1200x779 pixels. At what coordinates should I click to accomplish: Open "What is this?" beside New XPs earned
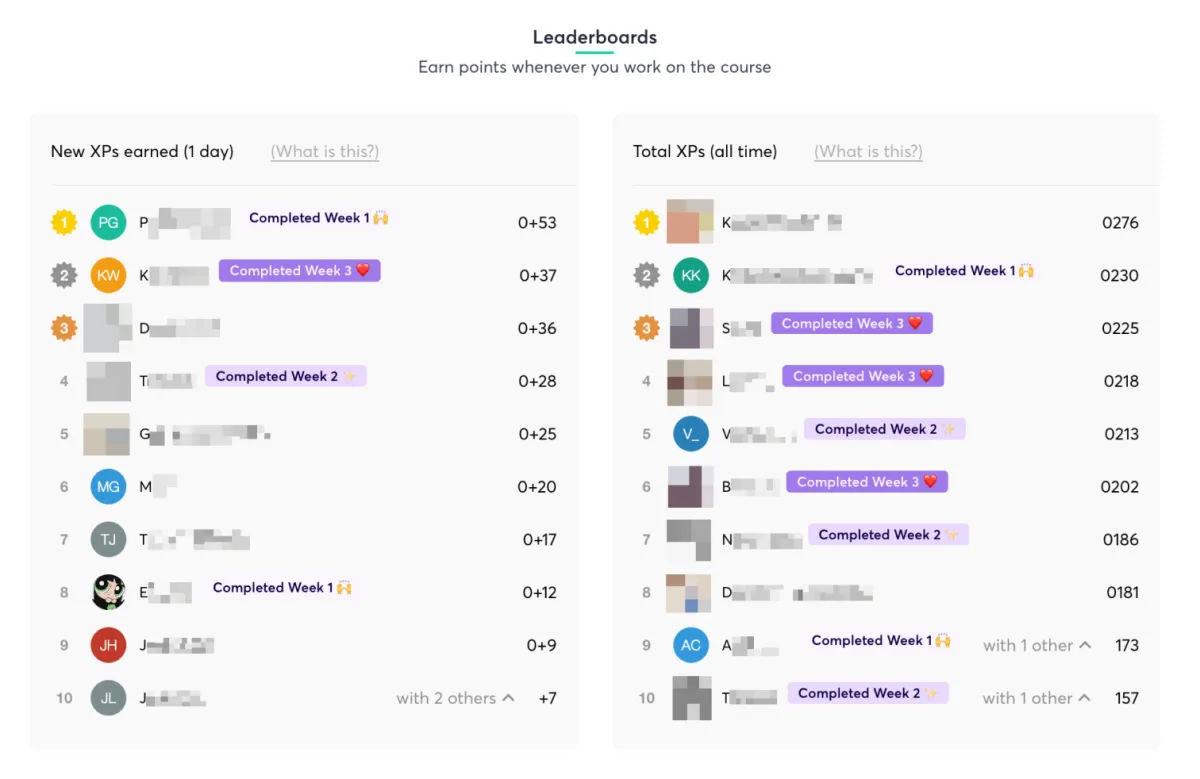(x=325, y=152)
